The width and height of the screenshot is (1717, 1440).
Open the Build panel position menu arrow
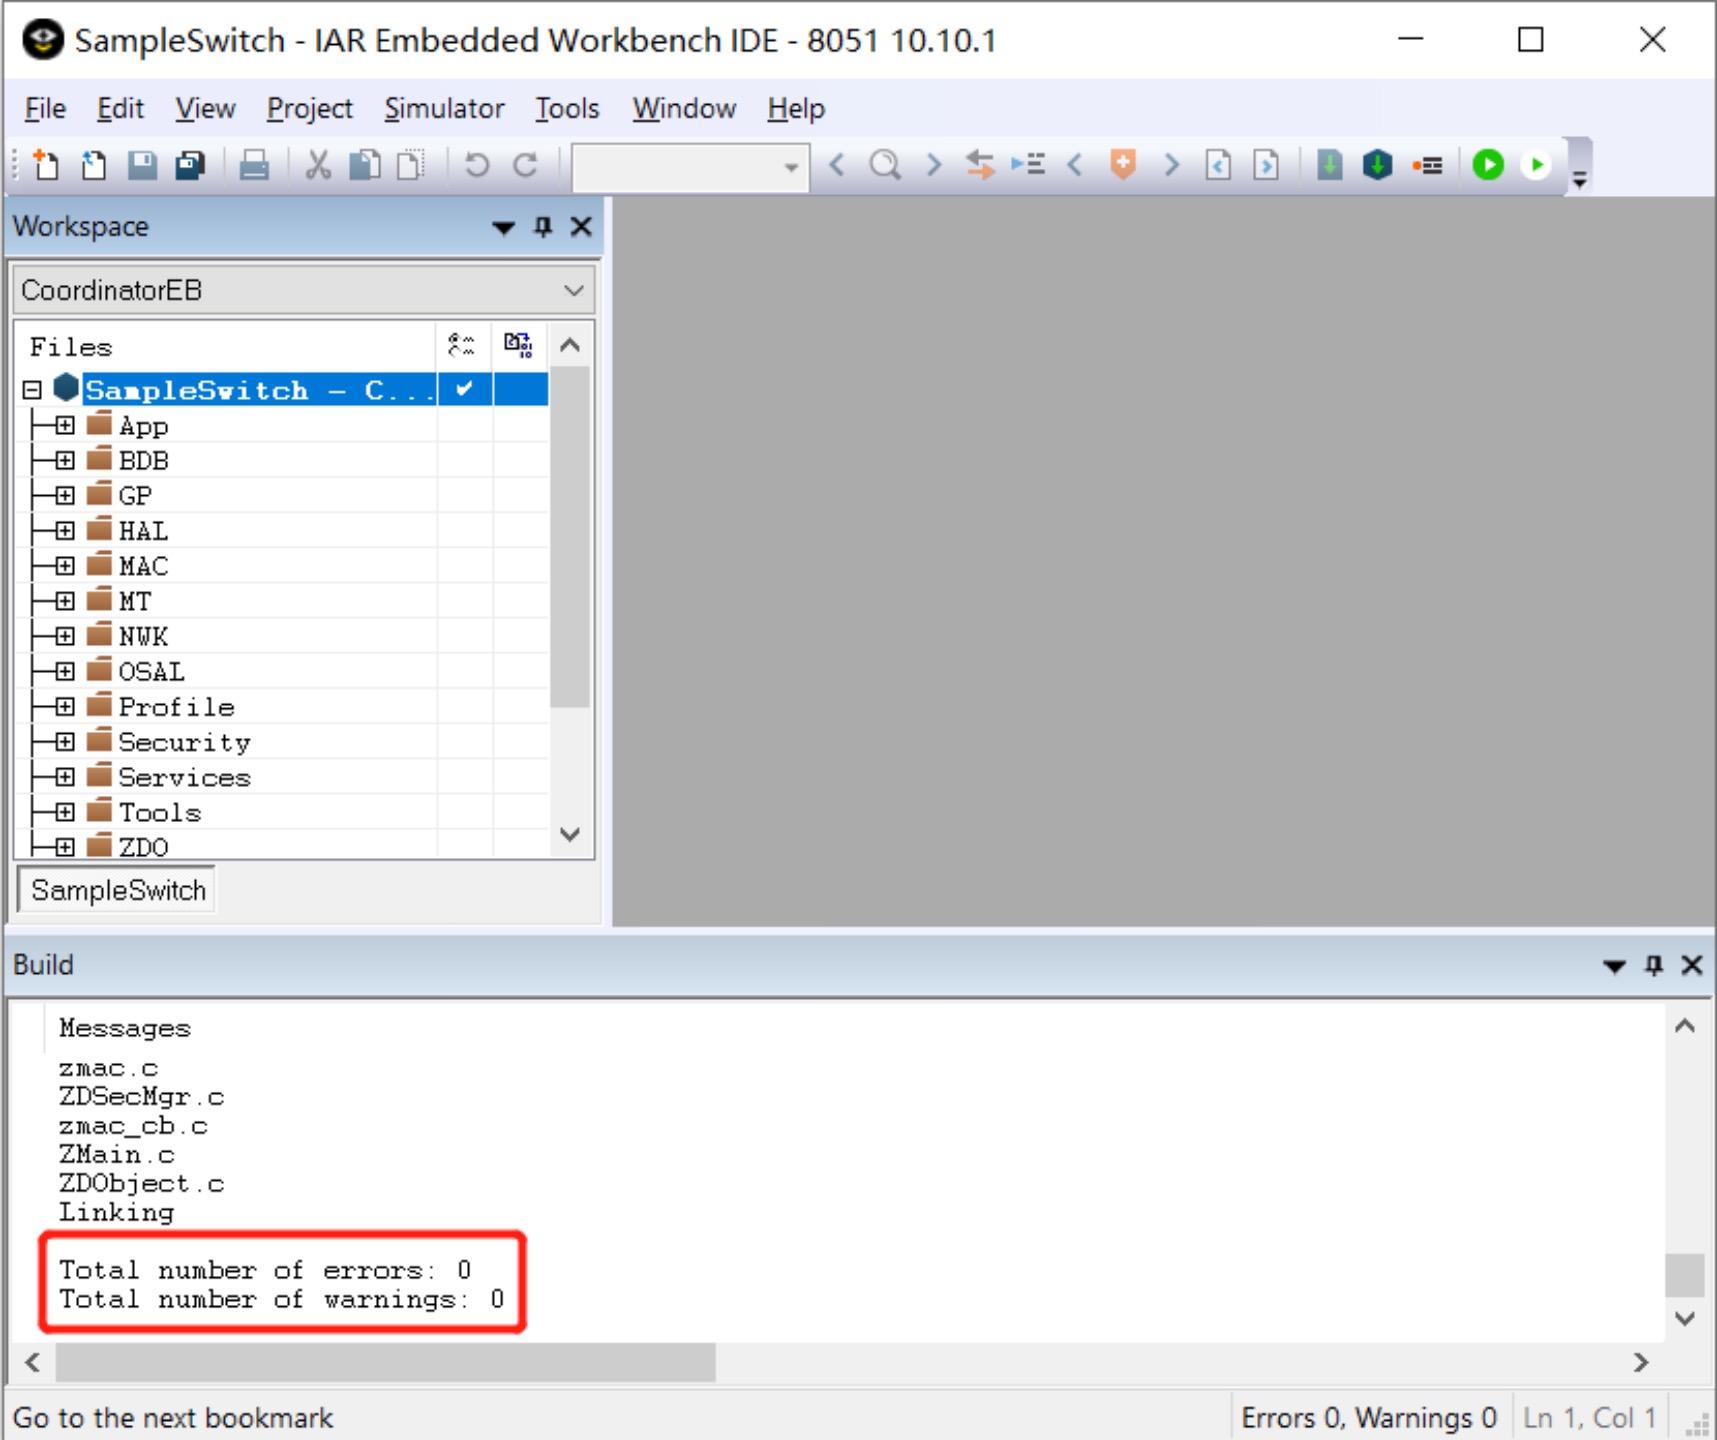pos(1614,966)
